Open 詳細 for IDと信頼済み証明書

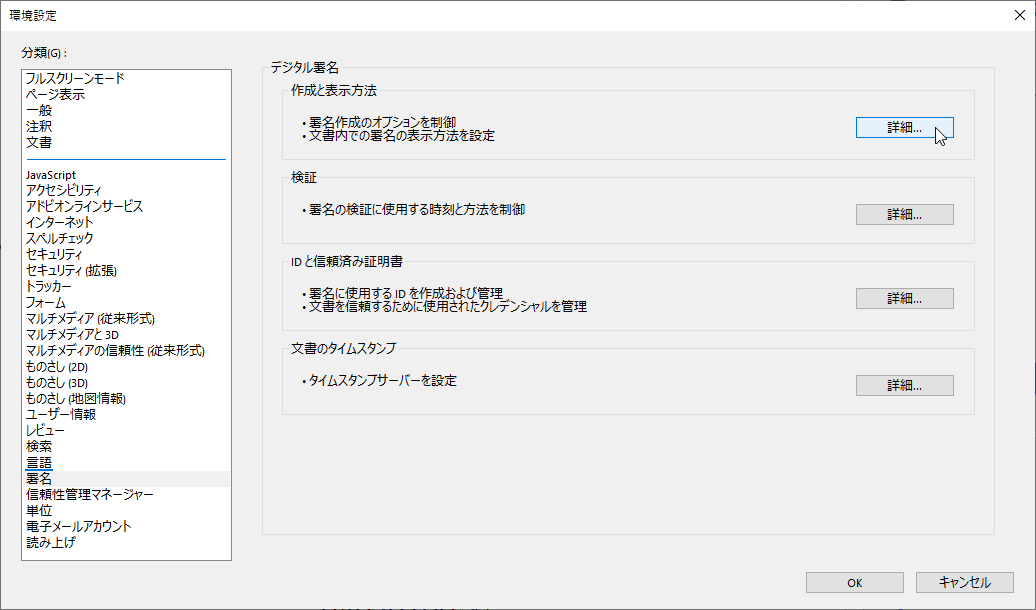click(x=904, y=298)
